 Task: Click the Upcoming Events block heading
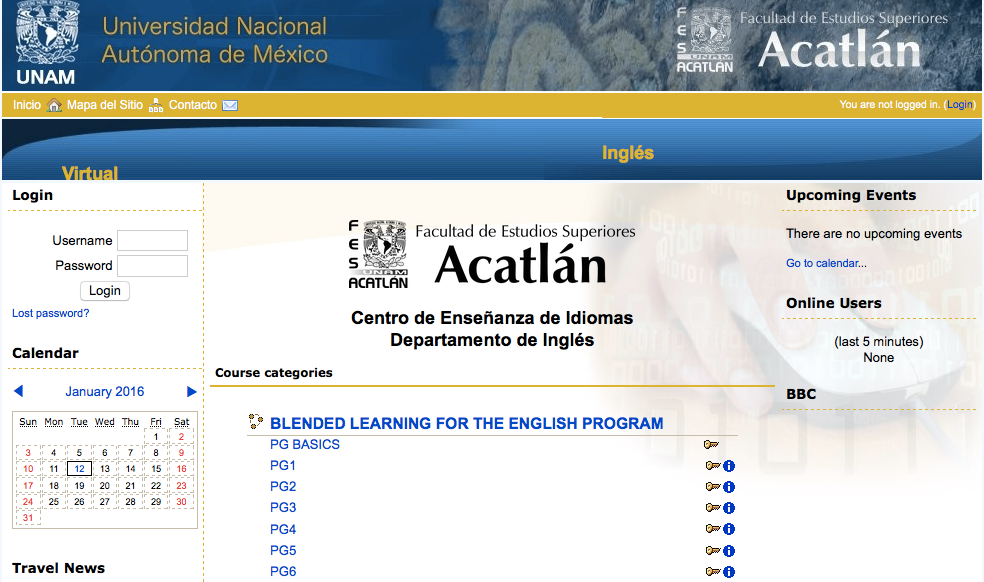click(x=851, y=195)
